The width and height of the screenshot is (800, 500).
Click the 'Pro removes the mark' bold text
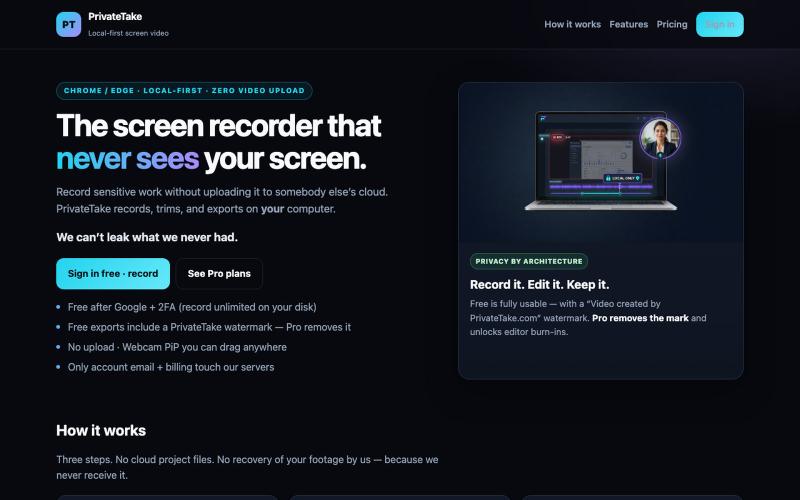[640, 318]
